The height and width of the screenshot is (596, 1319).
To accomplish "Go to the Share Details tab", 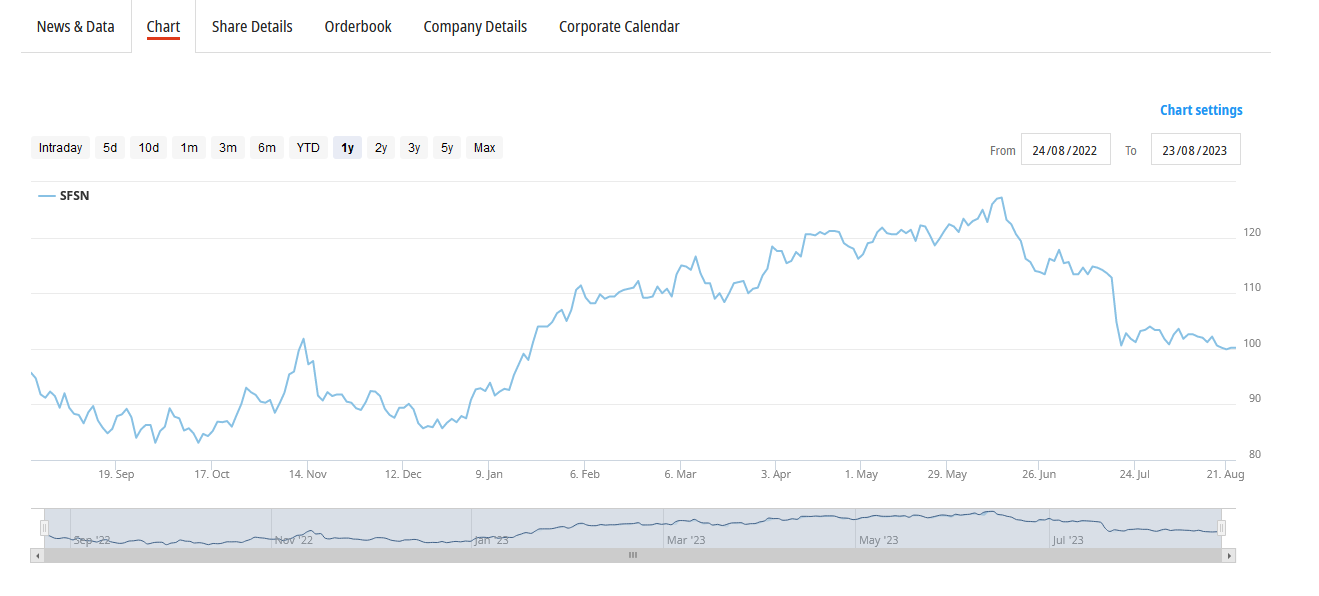I will pyautogui.click(x=252, y=27).
